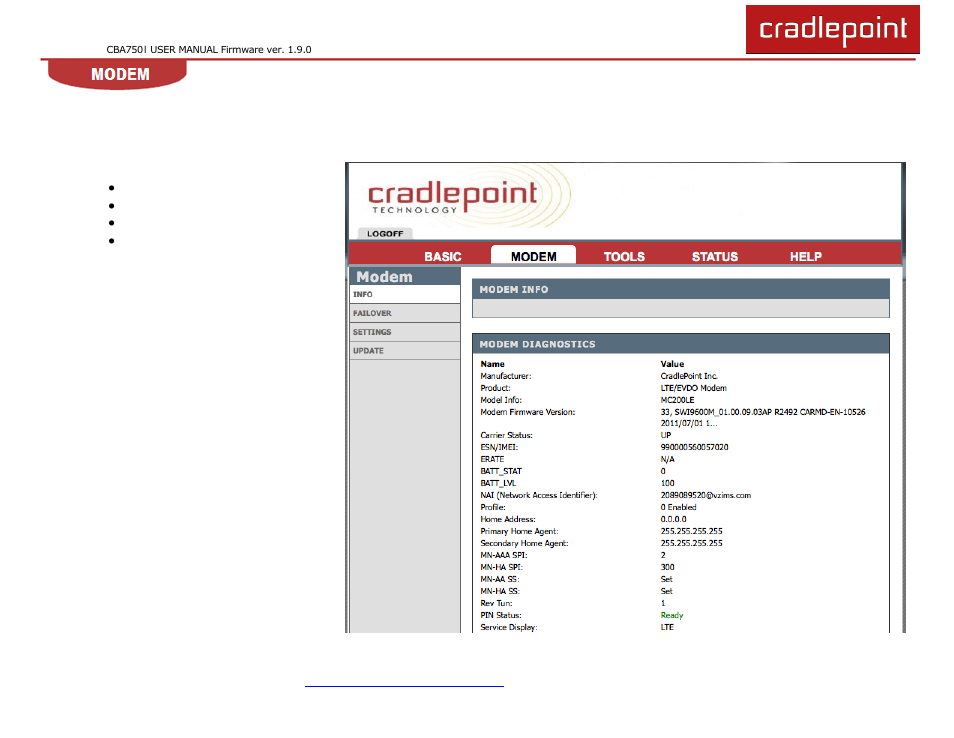This screenshot has width=954, height=738.
Task: Click the CBA750I USER MANUAL header text
Action: [x=209, y=49]
